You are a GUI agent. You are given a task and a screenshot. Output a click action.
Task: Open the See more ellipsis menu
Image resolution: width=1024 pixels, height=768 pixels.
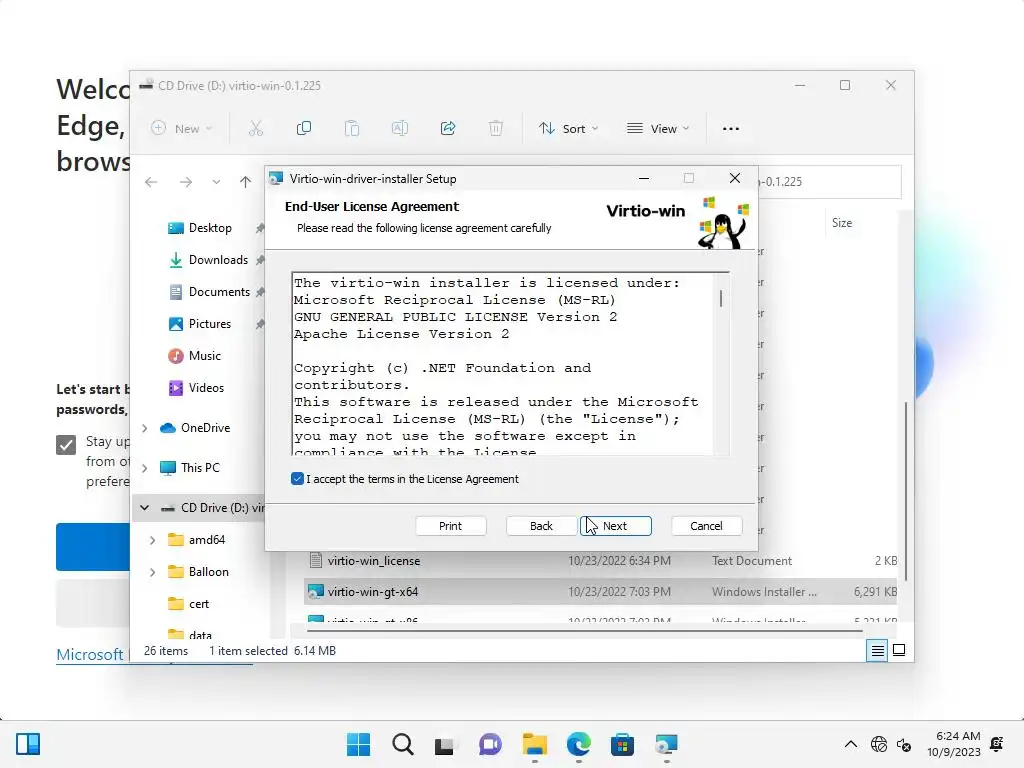click(x=731, y=129)
